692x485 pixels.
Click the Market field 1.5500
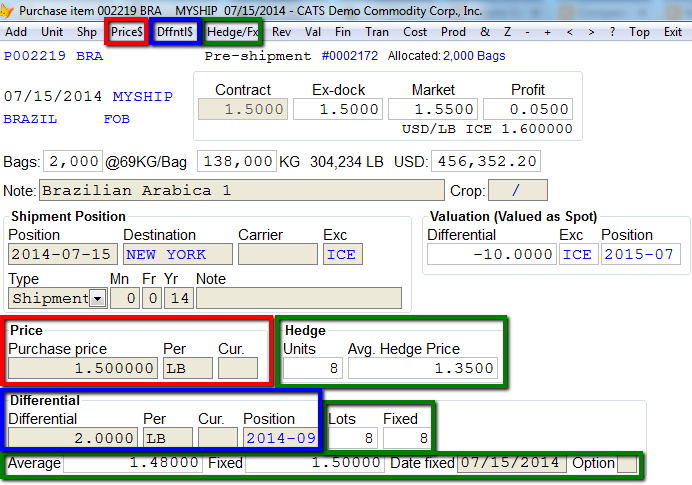point(433,109)
